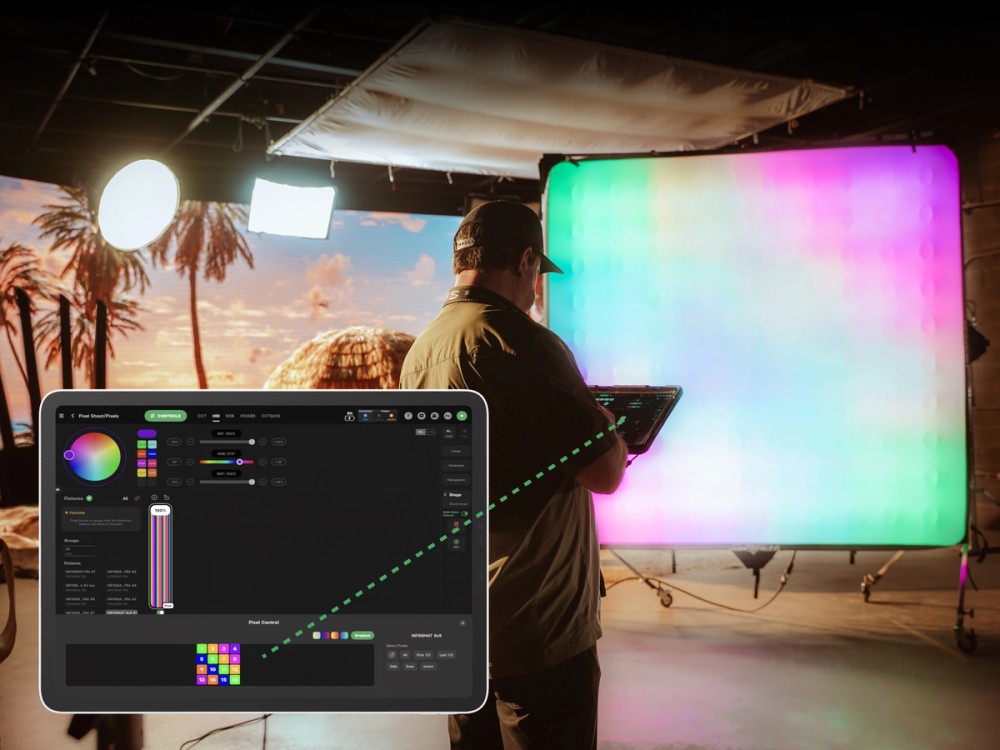The image size is (1000, 750).
Task: Switch to the CCT color tab
Action: point(202,416)
